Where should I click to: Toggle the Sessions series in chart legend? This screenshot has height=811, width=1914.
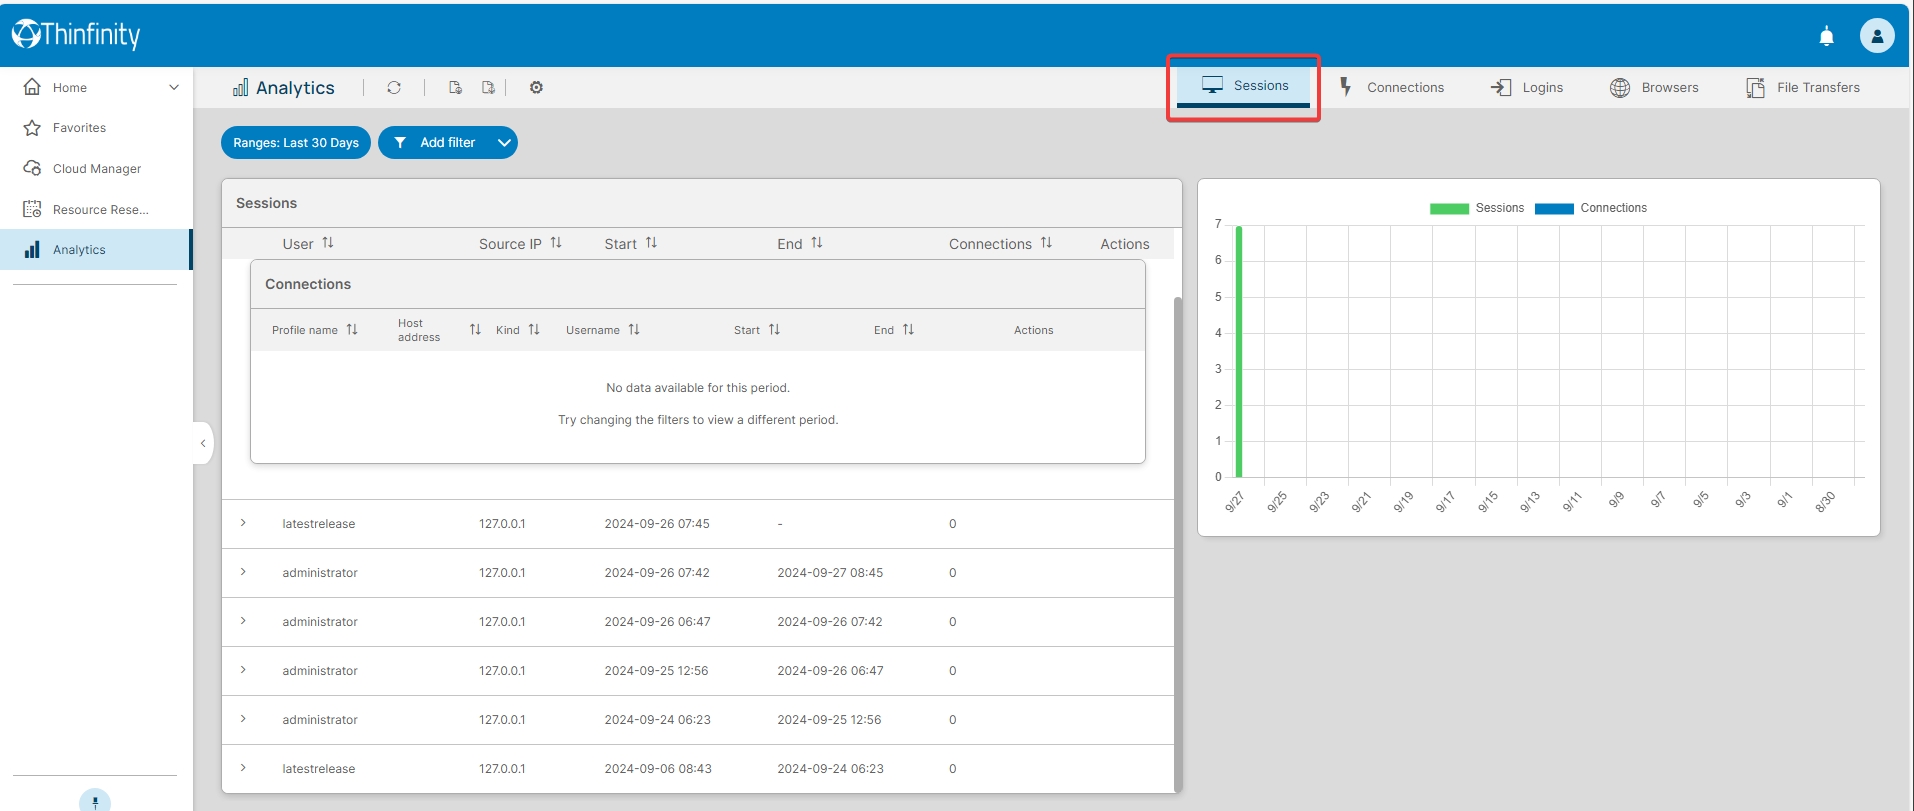1477,208
